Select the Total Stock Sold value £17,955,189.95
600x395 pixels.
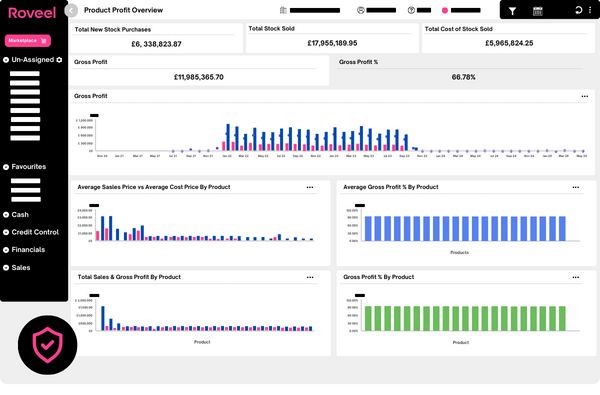332,43
